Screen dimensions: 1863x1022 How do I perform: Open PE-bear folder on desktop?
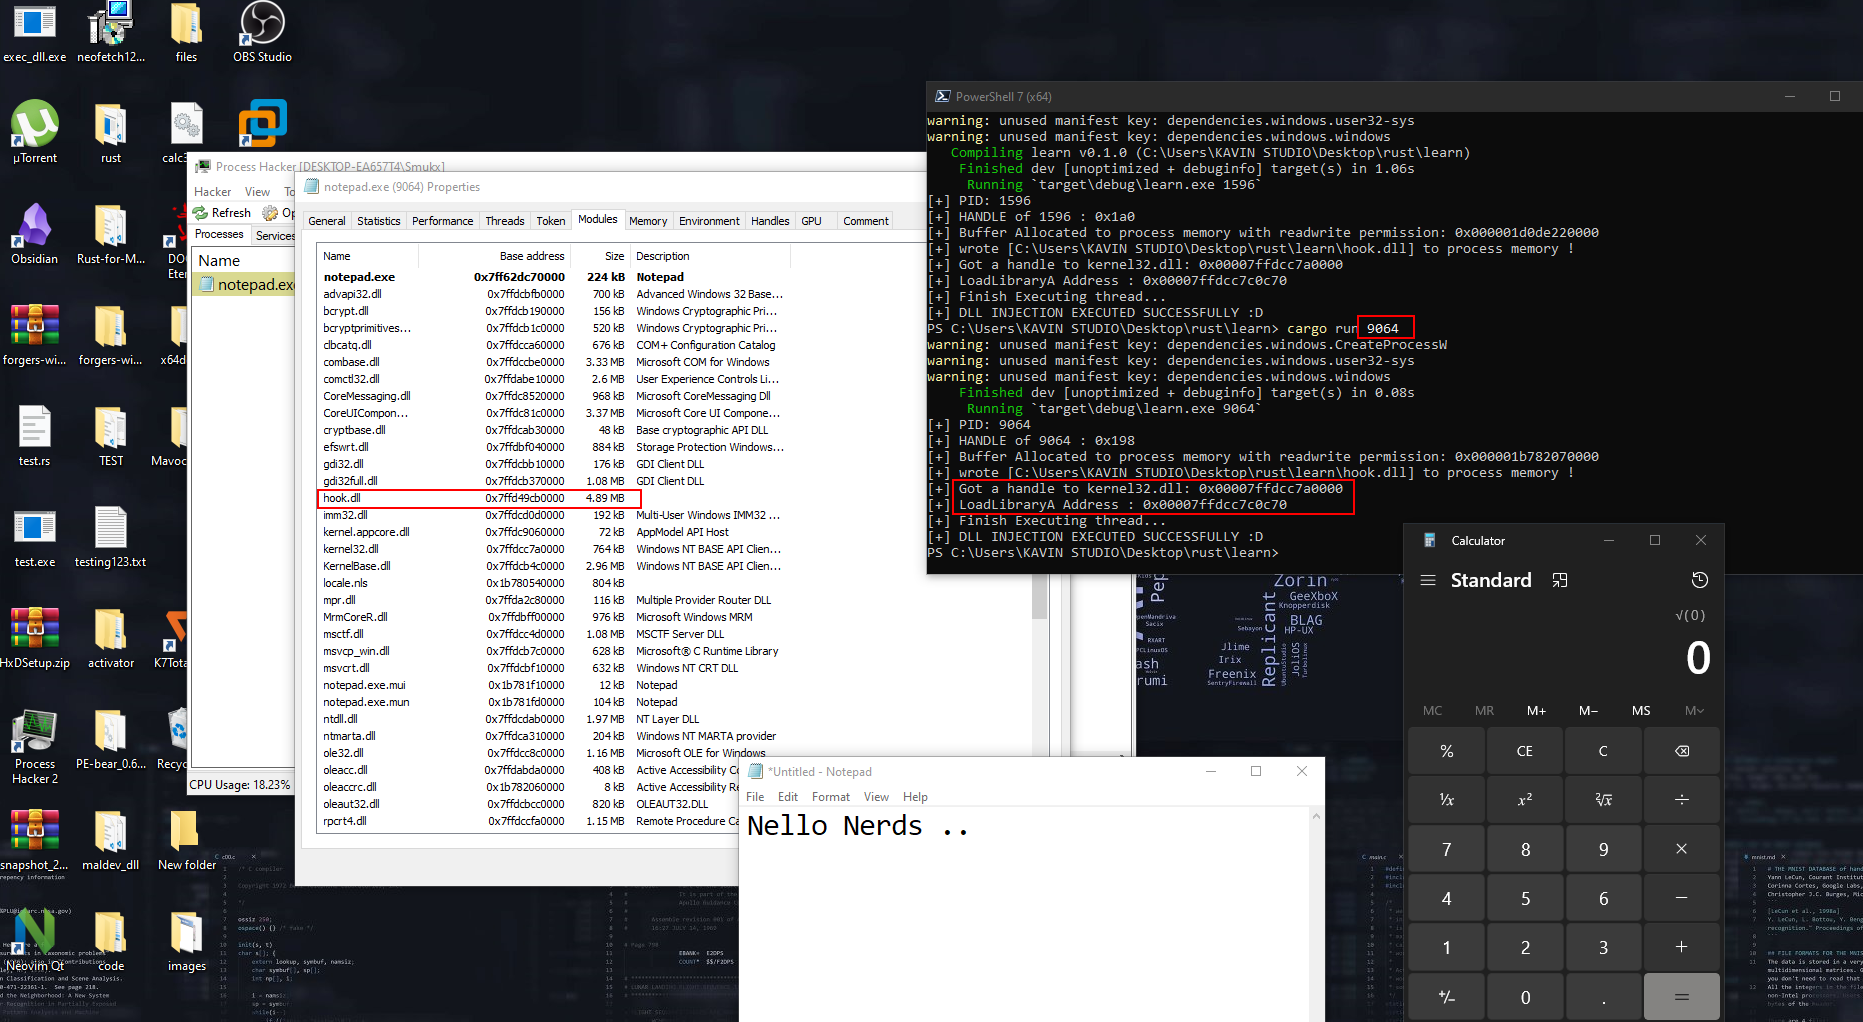tap(111, 738)
